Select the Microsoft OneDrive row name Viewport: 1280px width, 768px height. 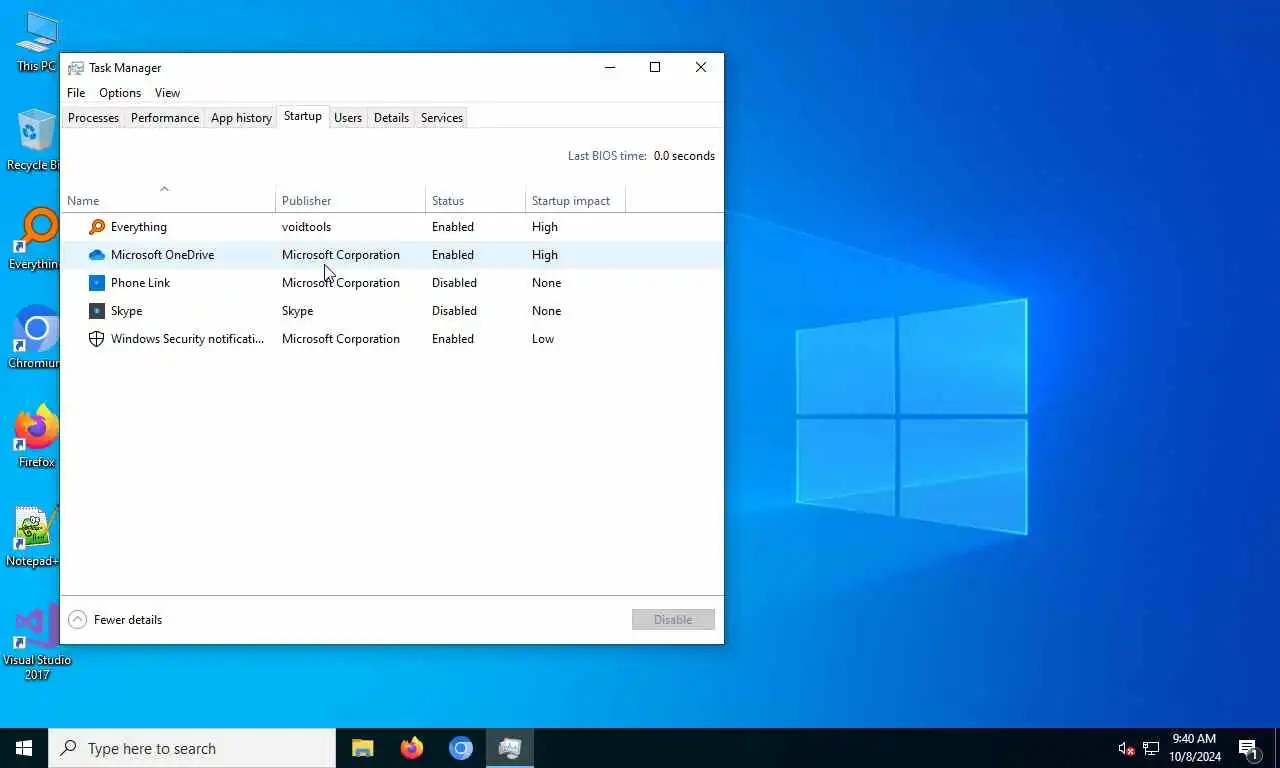(162, 255)
